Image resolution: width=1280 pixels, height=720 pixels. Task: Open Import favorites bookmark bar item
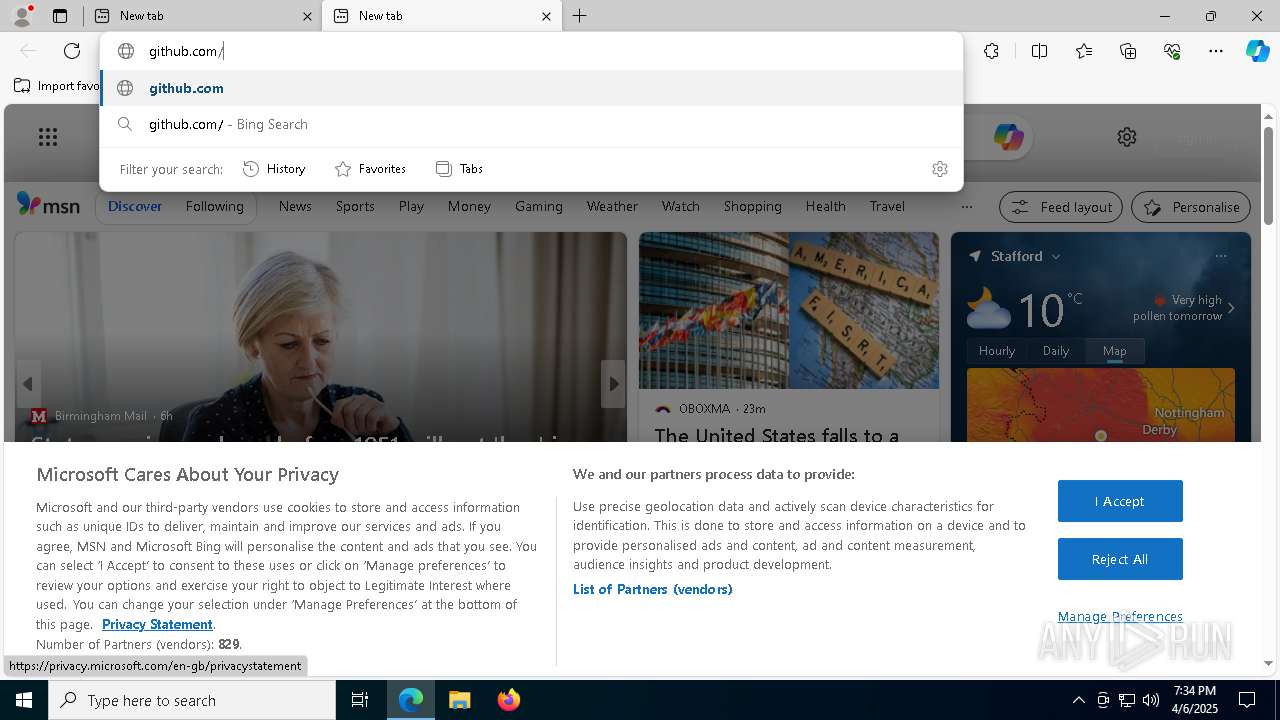tap(57, 86)
